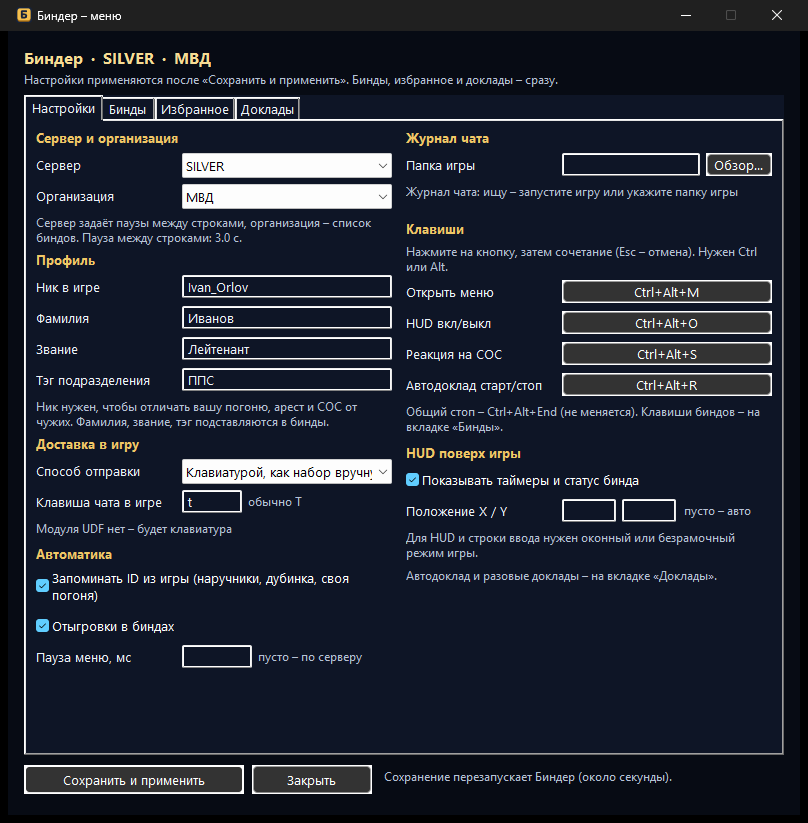Click the Доставка в игру heading
808x823 pixels.
88,445
